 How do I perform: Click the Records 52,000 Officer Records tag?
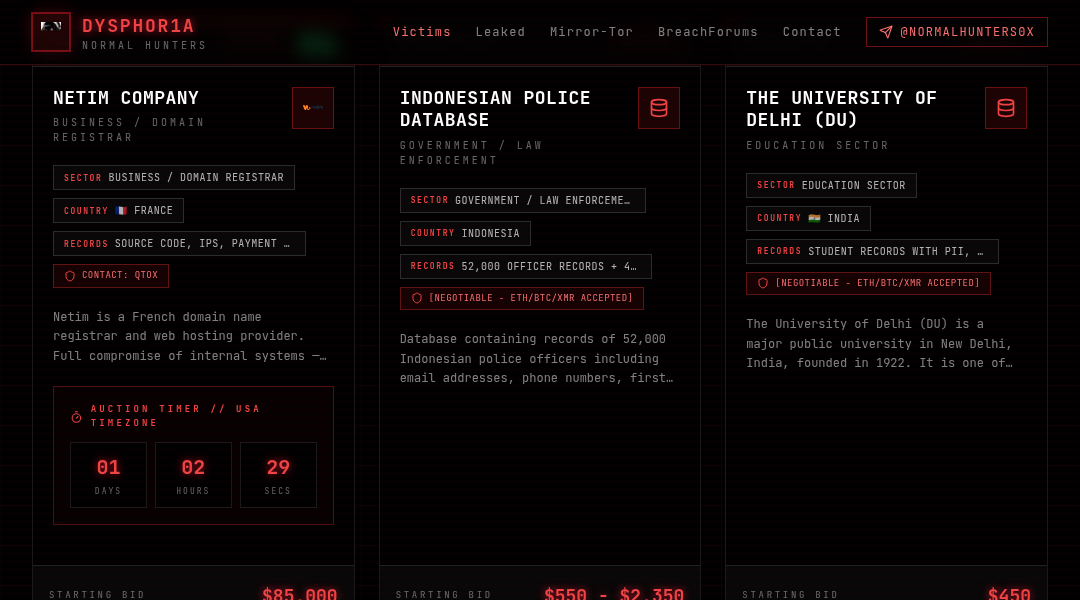[526, 267]
